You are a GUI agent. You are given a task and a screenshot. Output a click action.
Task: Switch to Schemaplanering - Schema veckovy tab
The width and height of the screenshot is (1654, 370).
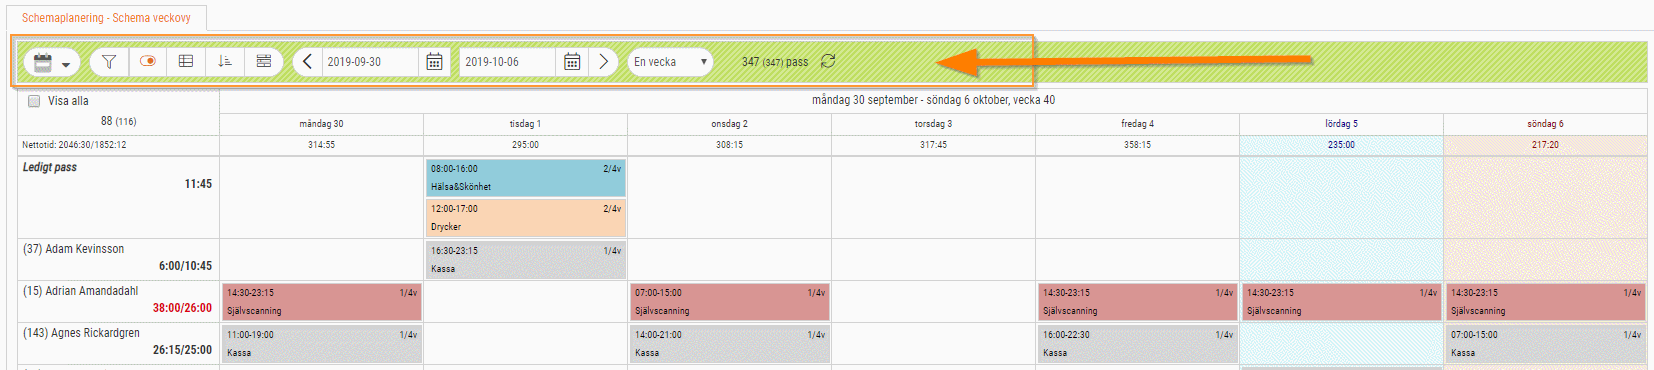tap(106, 18)
